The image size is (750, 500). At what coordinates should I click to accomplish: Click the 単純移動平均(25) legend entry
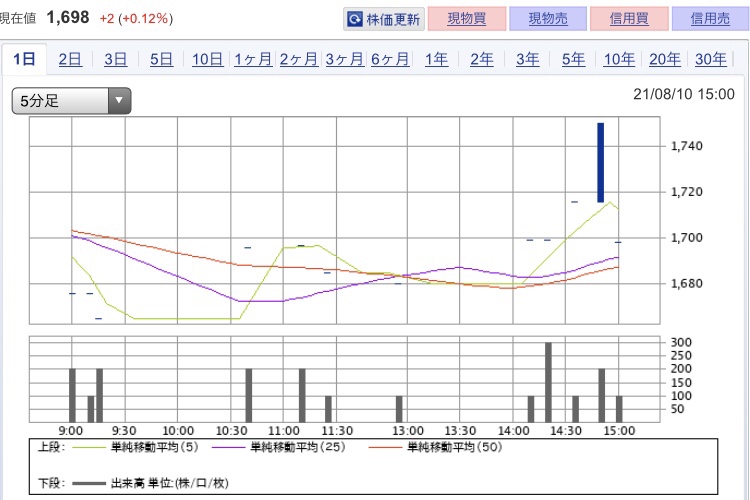(x=278, y=447)
